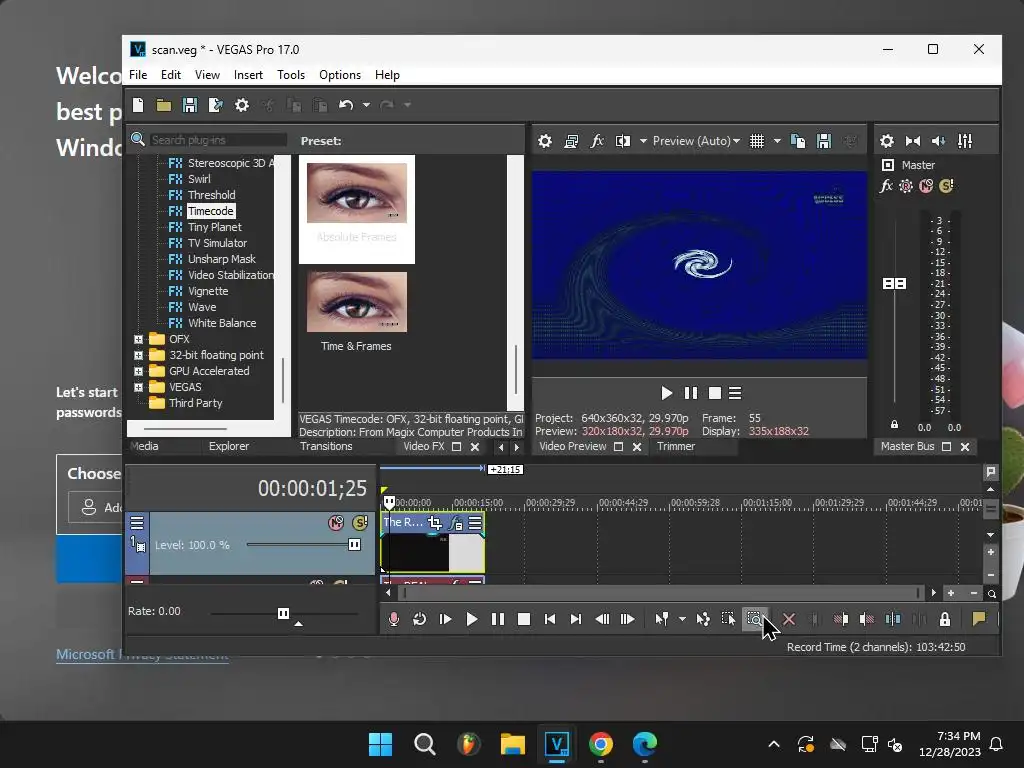
Task: Click the Record microphone button
Action: (393, 619)
